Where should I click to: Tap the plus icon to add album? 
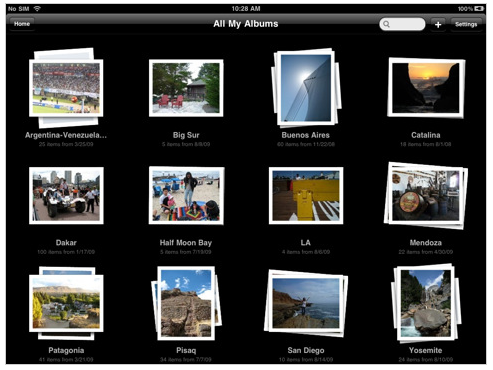438,24
